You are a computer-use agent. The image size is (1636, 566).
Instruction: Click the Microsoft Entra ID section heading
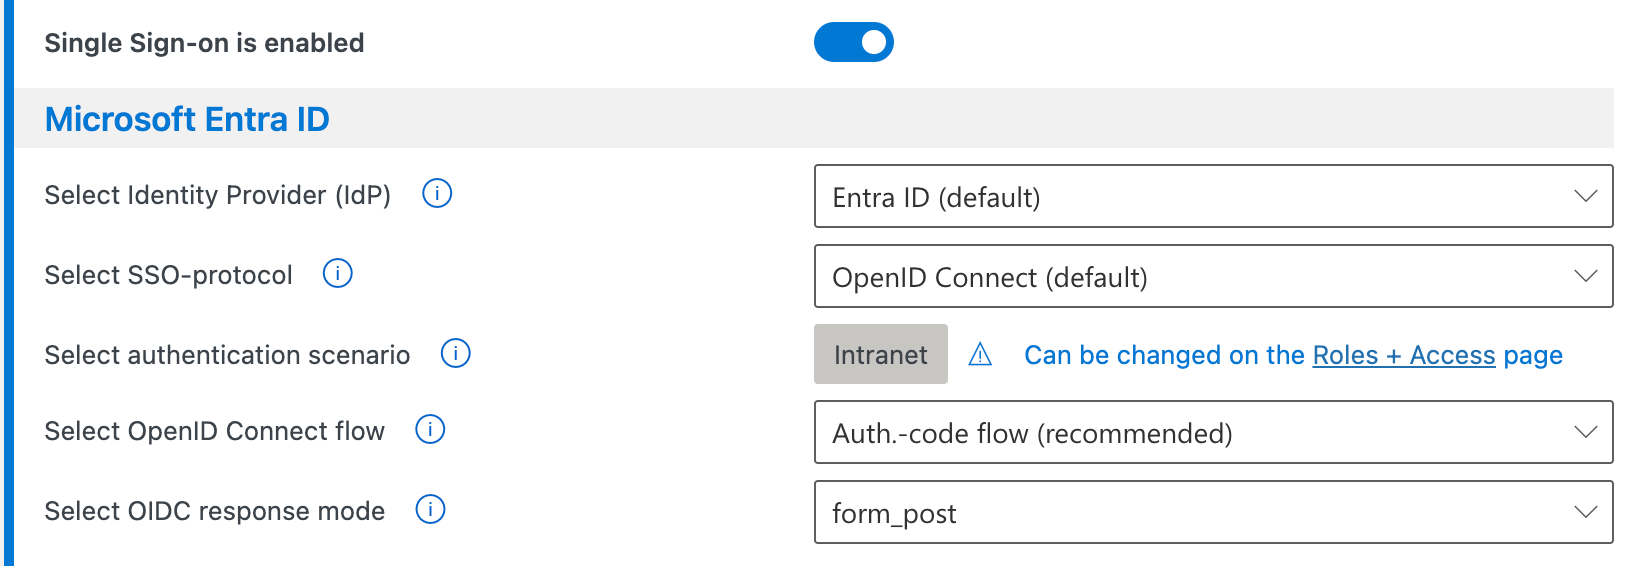187,119
